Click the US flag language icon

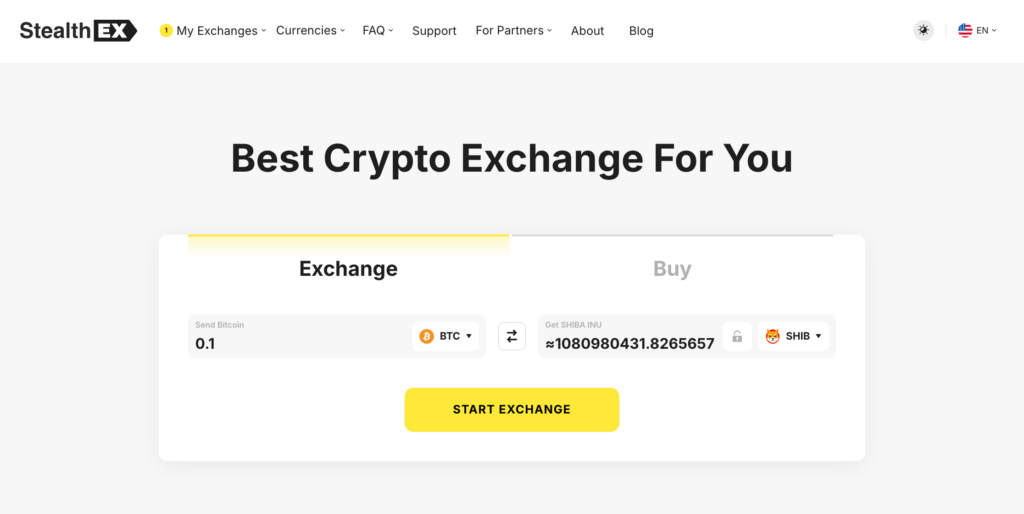point(965,31)
